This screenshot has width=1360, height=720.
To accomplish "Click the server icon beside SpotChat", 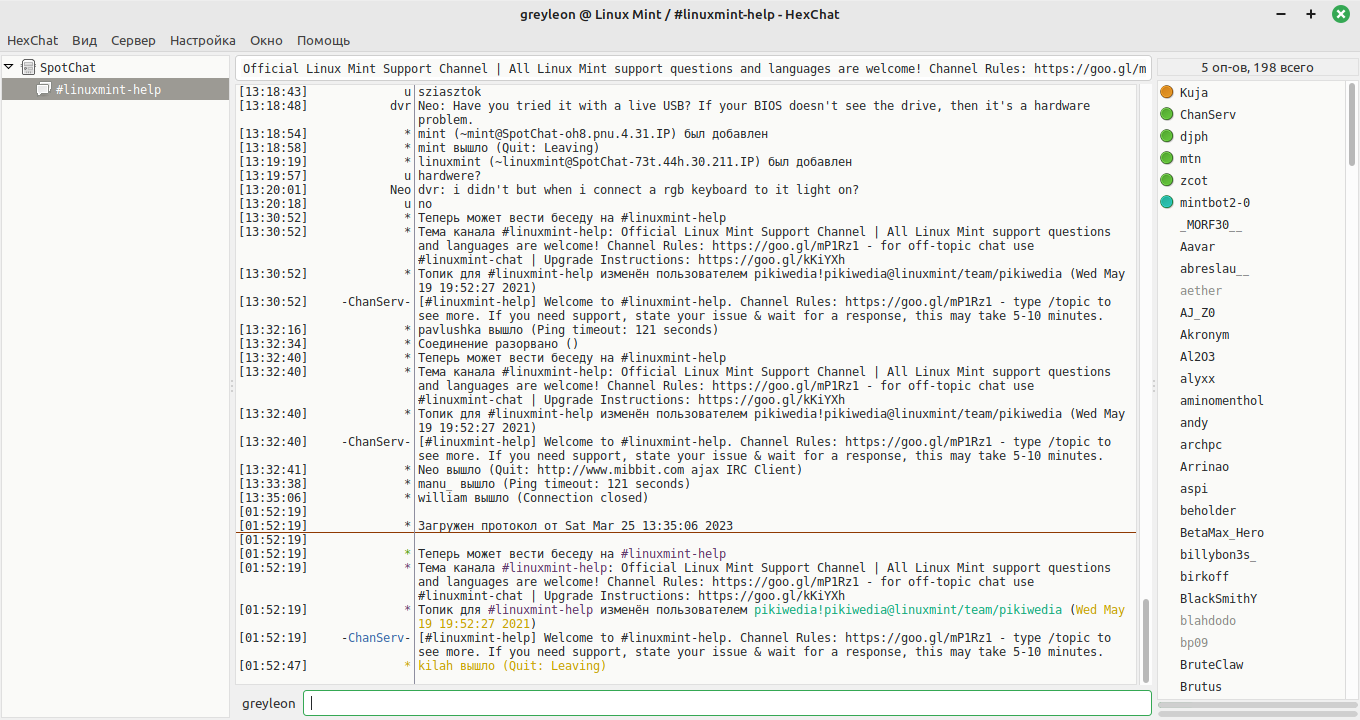I will (27, 67).
